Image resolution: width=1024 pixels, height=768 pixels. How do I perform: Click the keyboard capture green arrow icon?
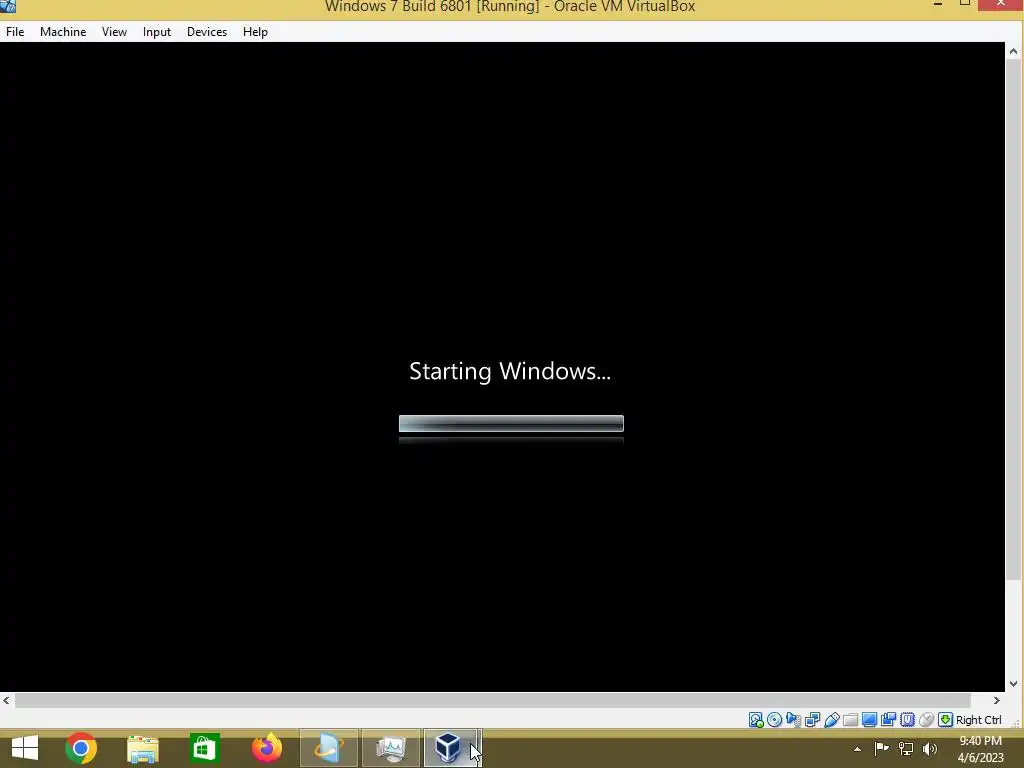pos(945,720)
